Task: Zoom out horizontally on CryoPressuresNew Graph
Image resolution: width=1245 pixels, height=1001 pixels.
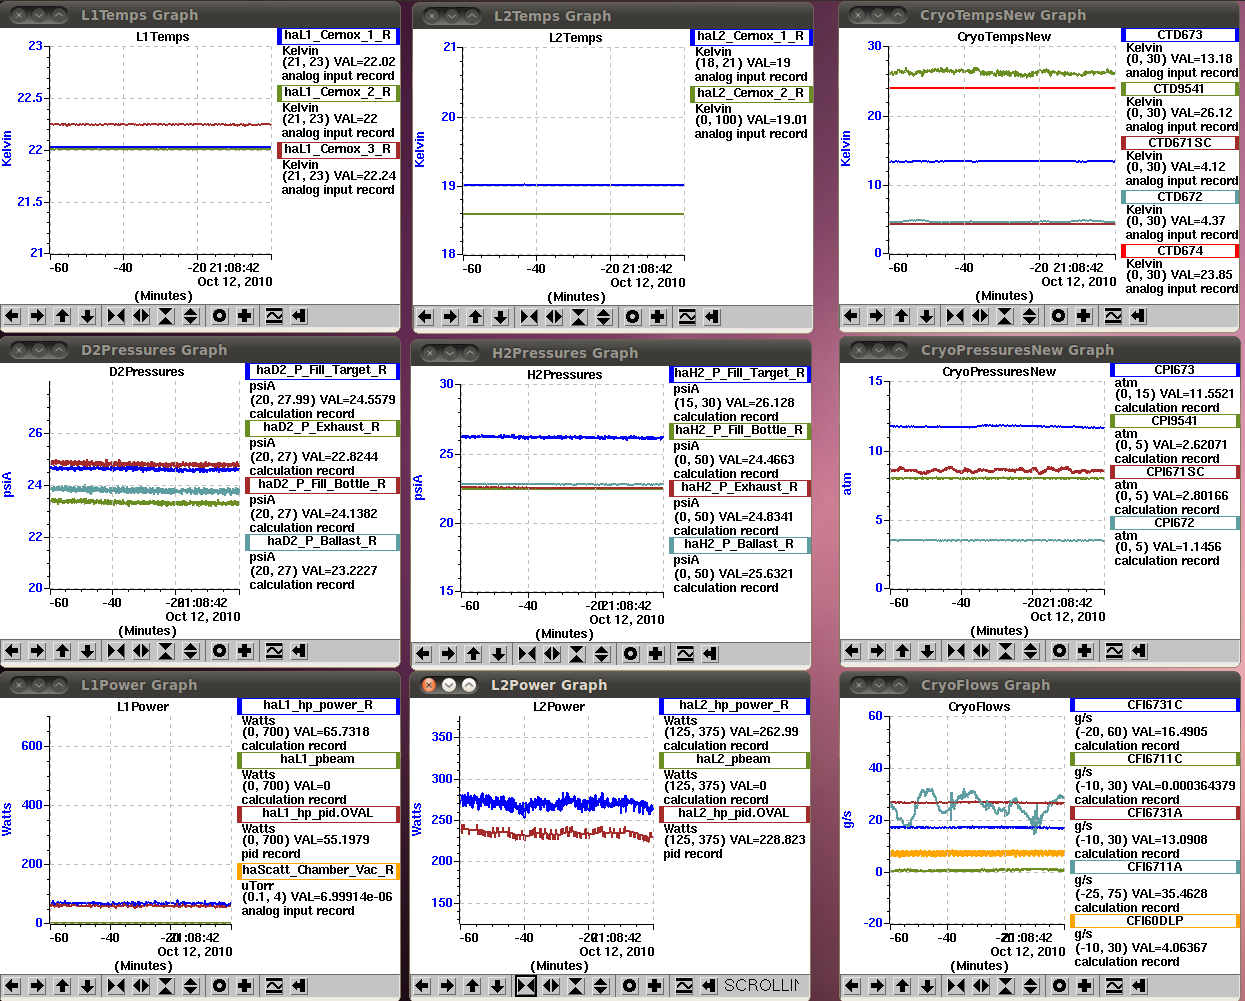Action: (981, 651)
